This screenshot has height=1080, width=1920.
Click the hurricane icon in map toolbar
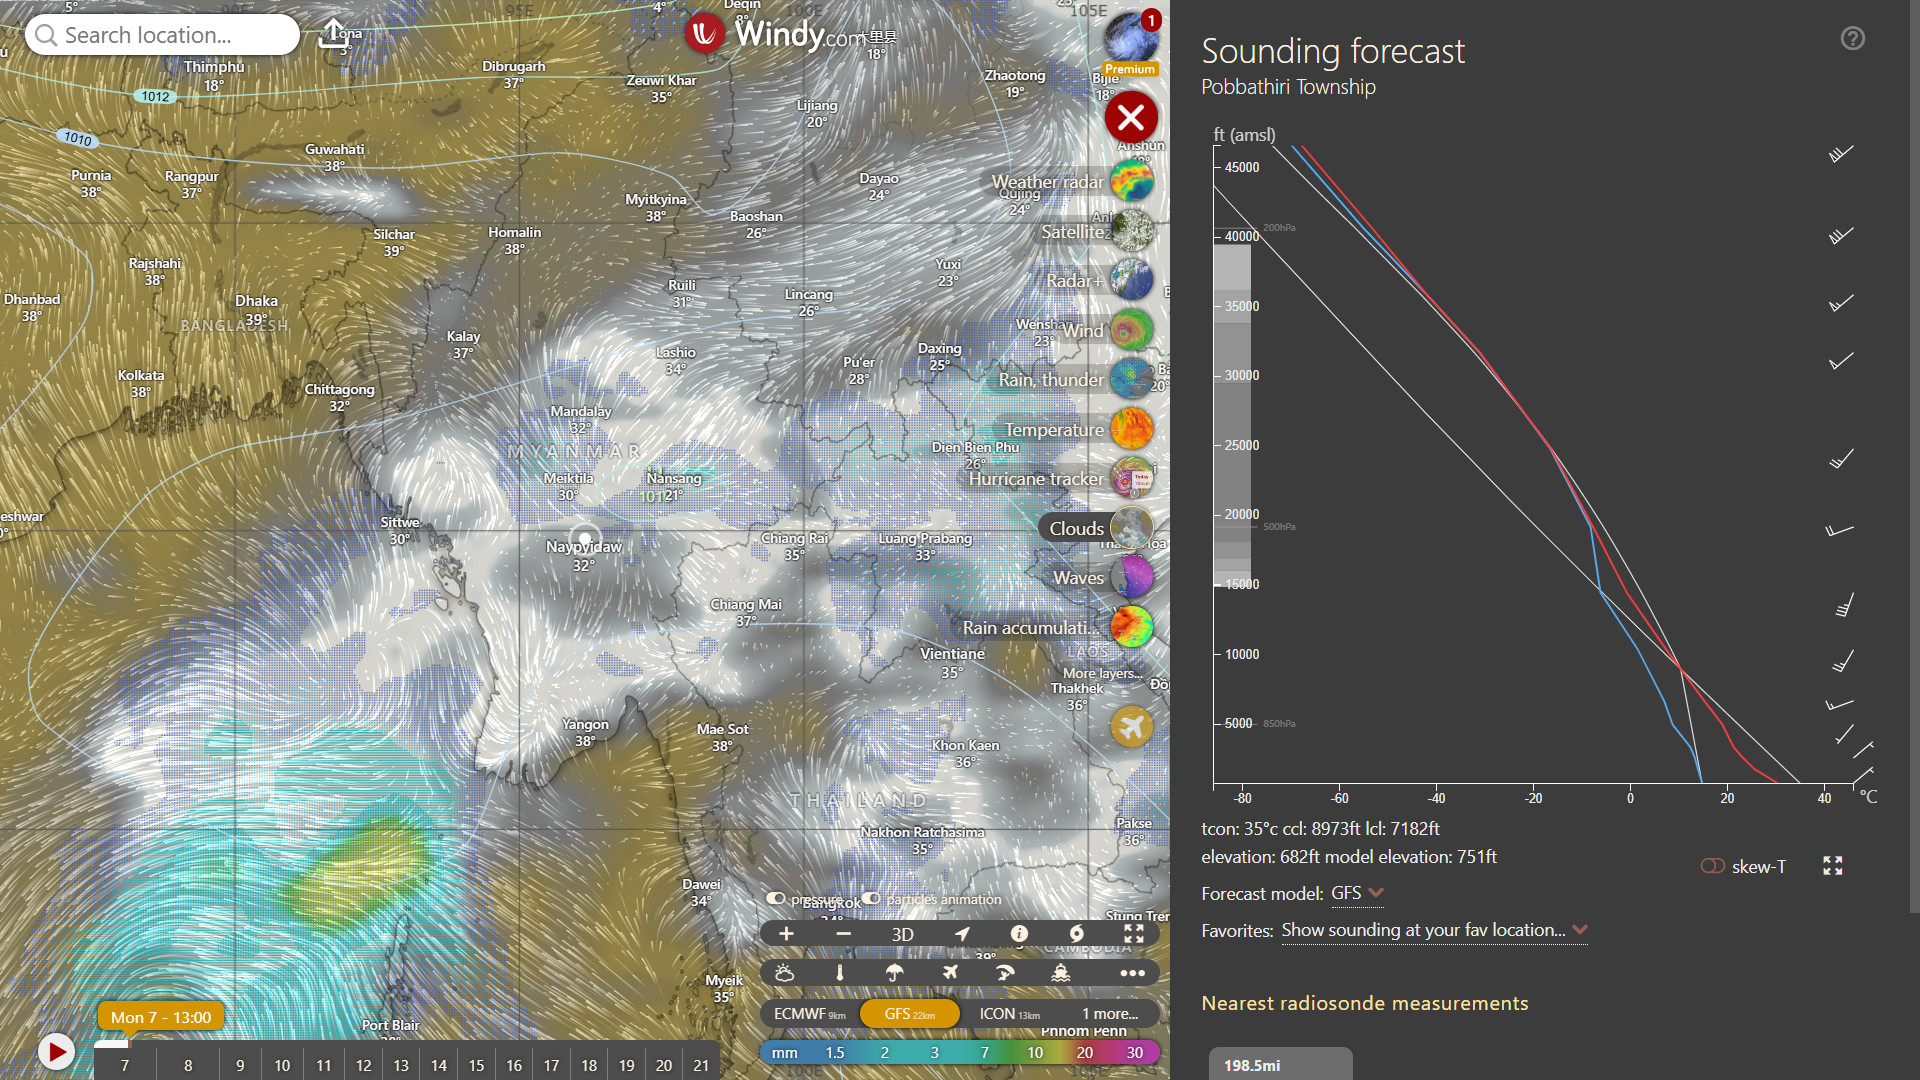[1076, 933]
